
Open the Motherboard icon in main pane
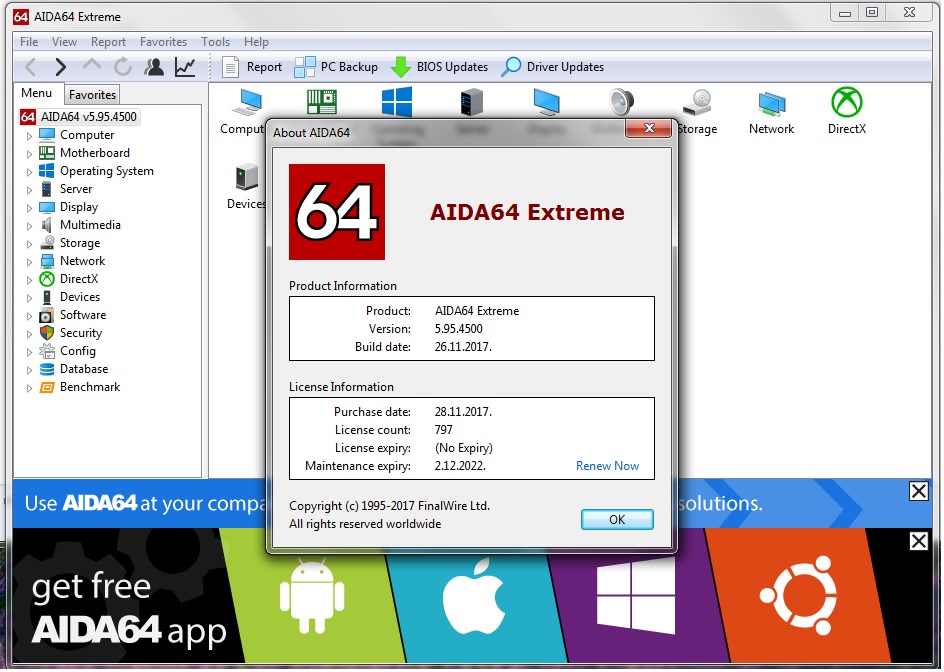(x=322, y=101)
